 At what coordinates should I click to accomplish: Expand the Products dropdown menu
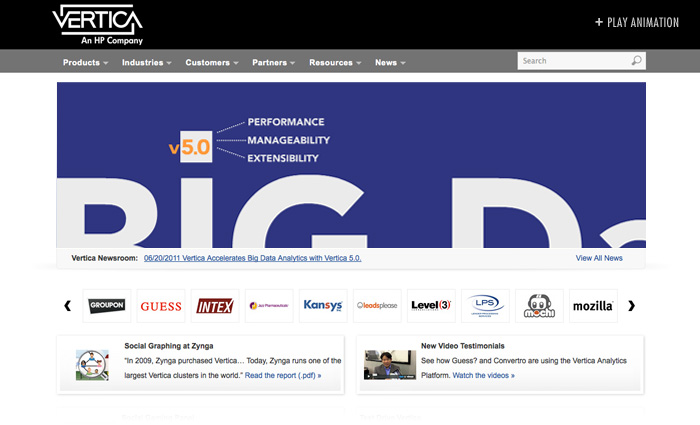[86, 62]
